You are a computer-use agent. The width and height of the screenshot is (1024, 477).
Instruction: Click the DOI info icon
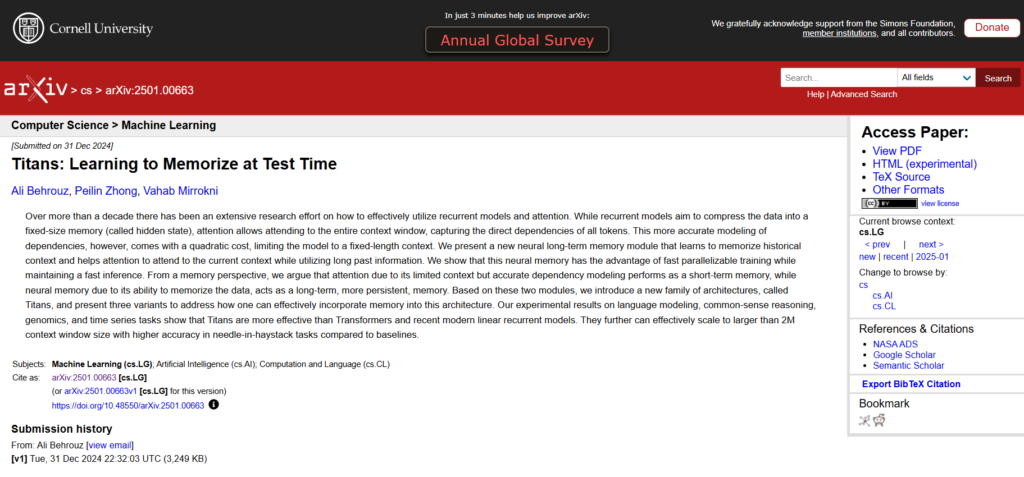[213, 405]
